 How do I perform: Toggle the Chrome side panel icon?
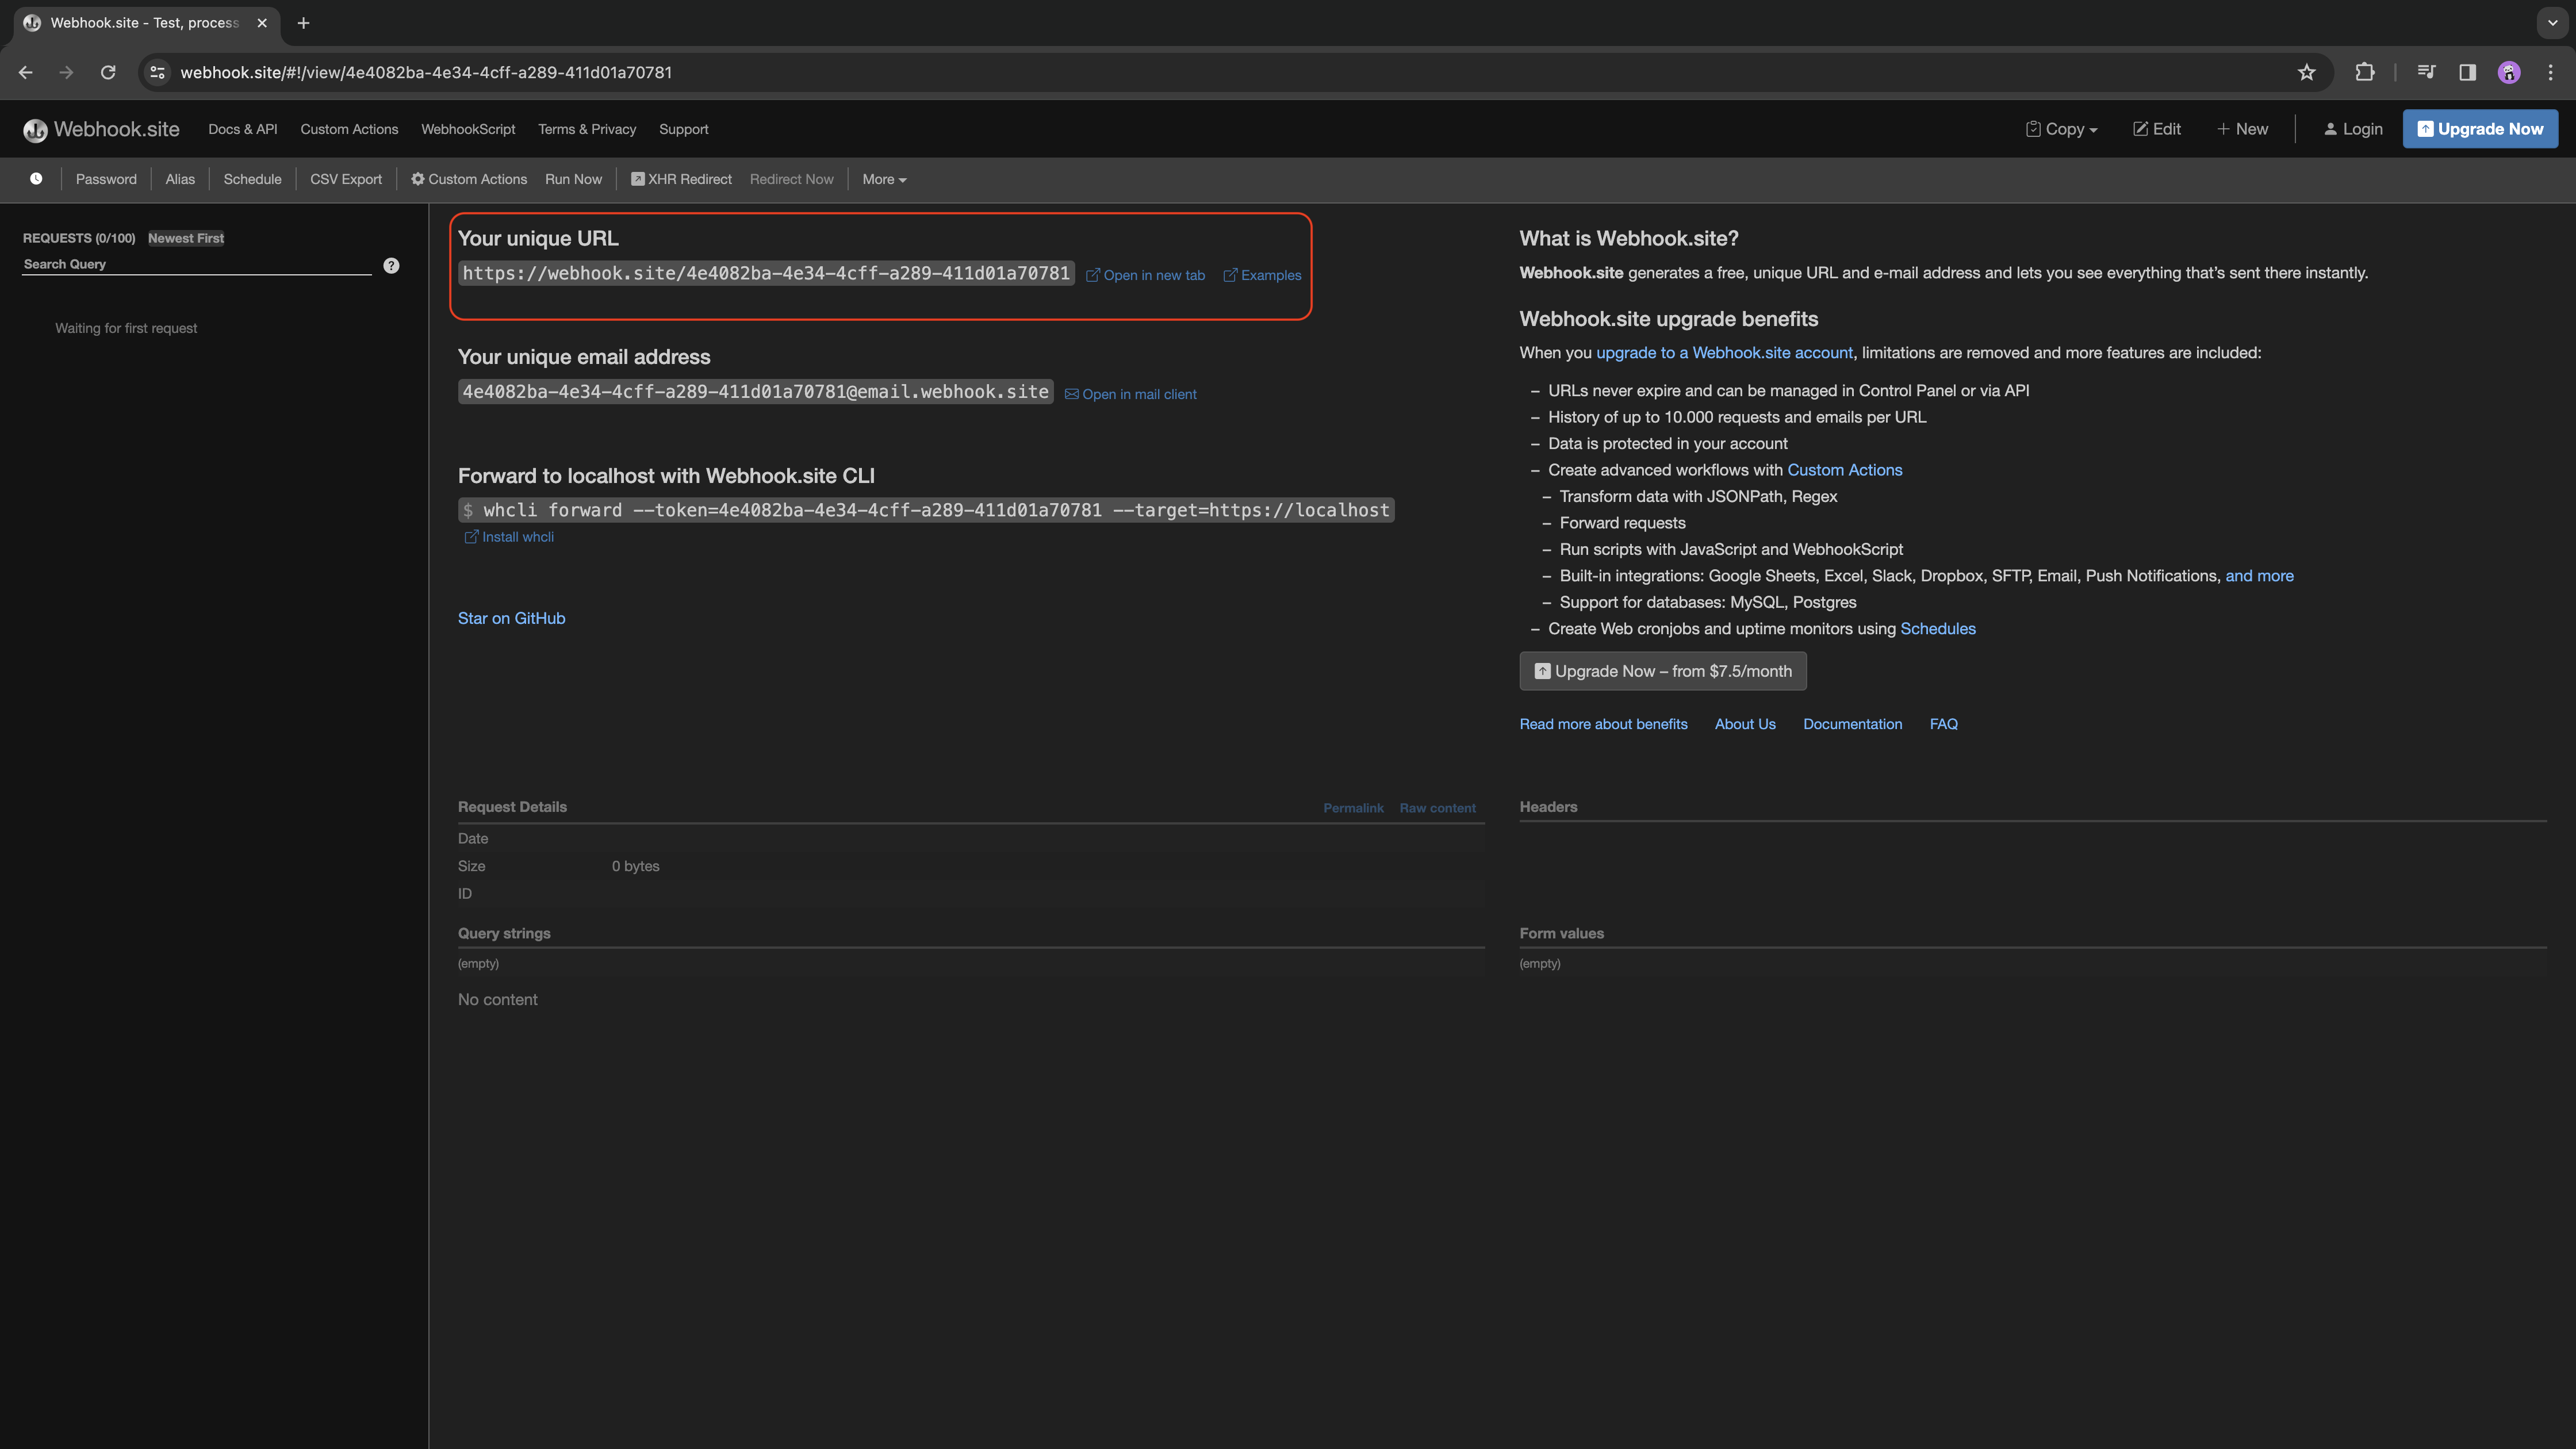coord(2467,72)
